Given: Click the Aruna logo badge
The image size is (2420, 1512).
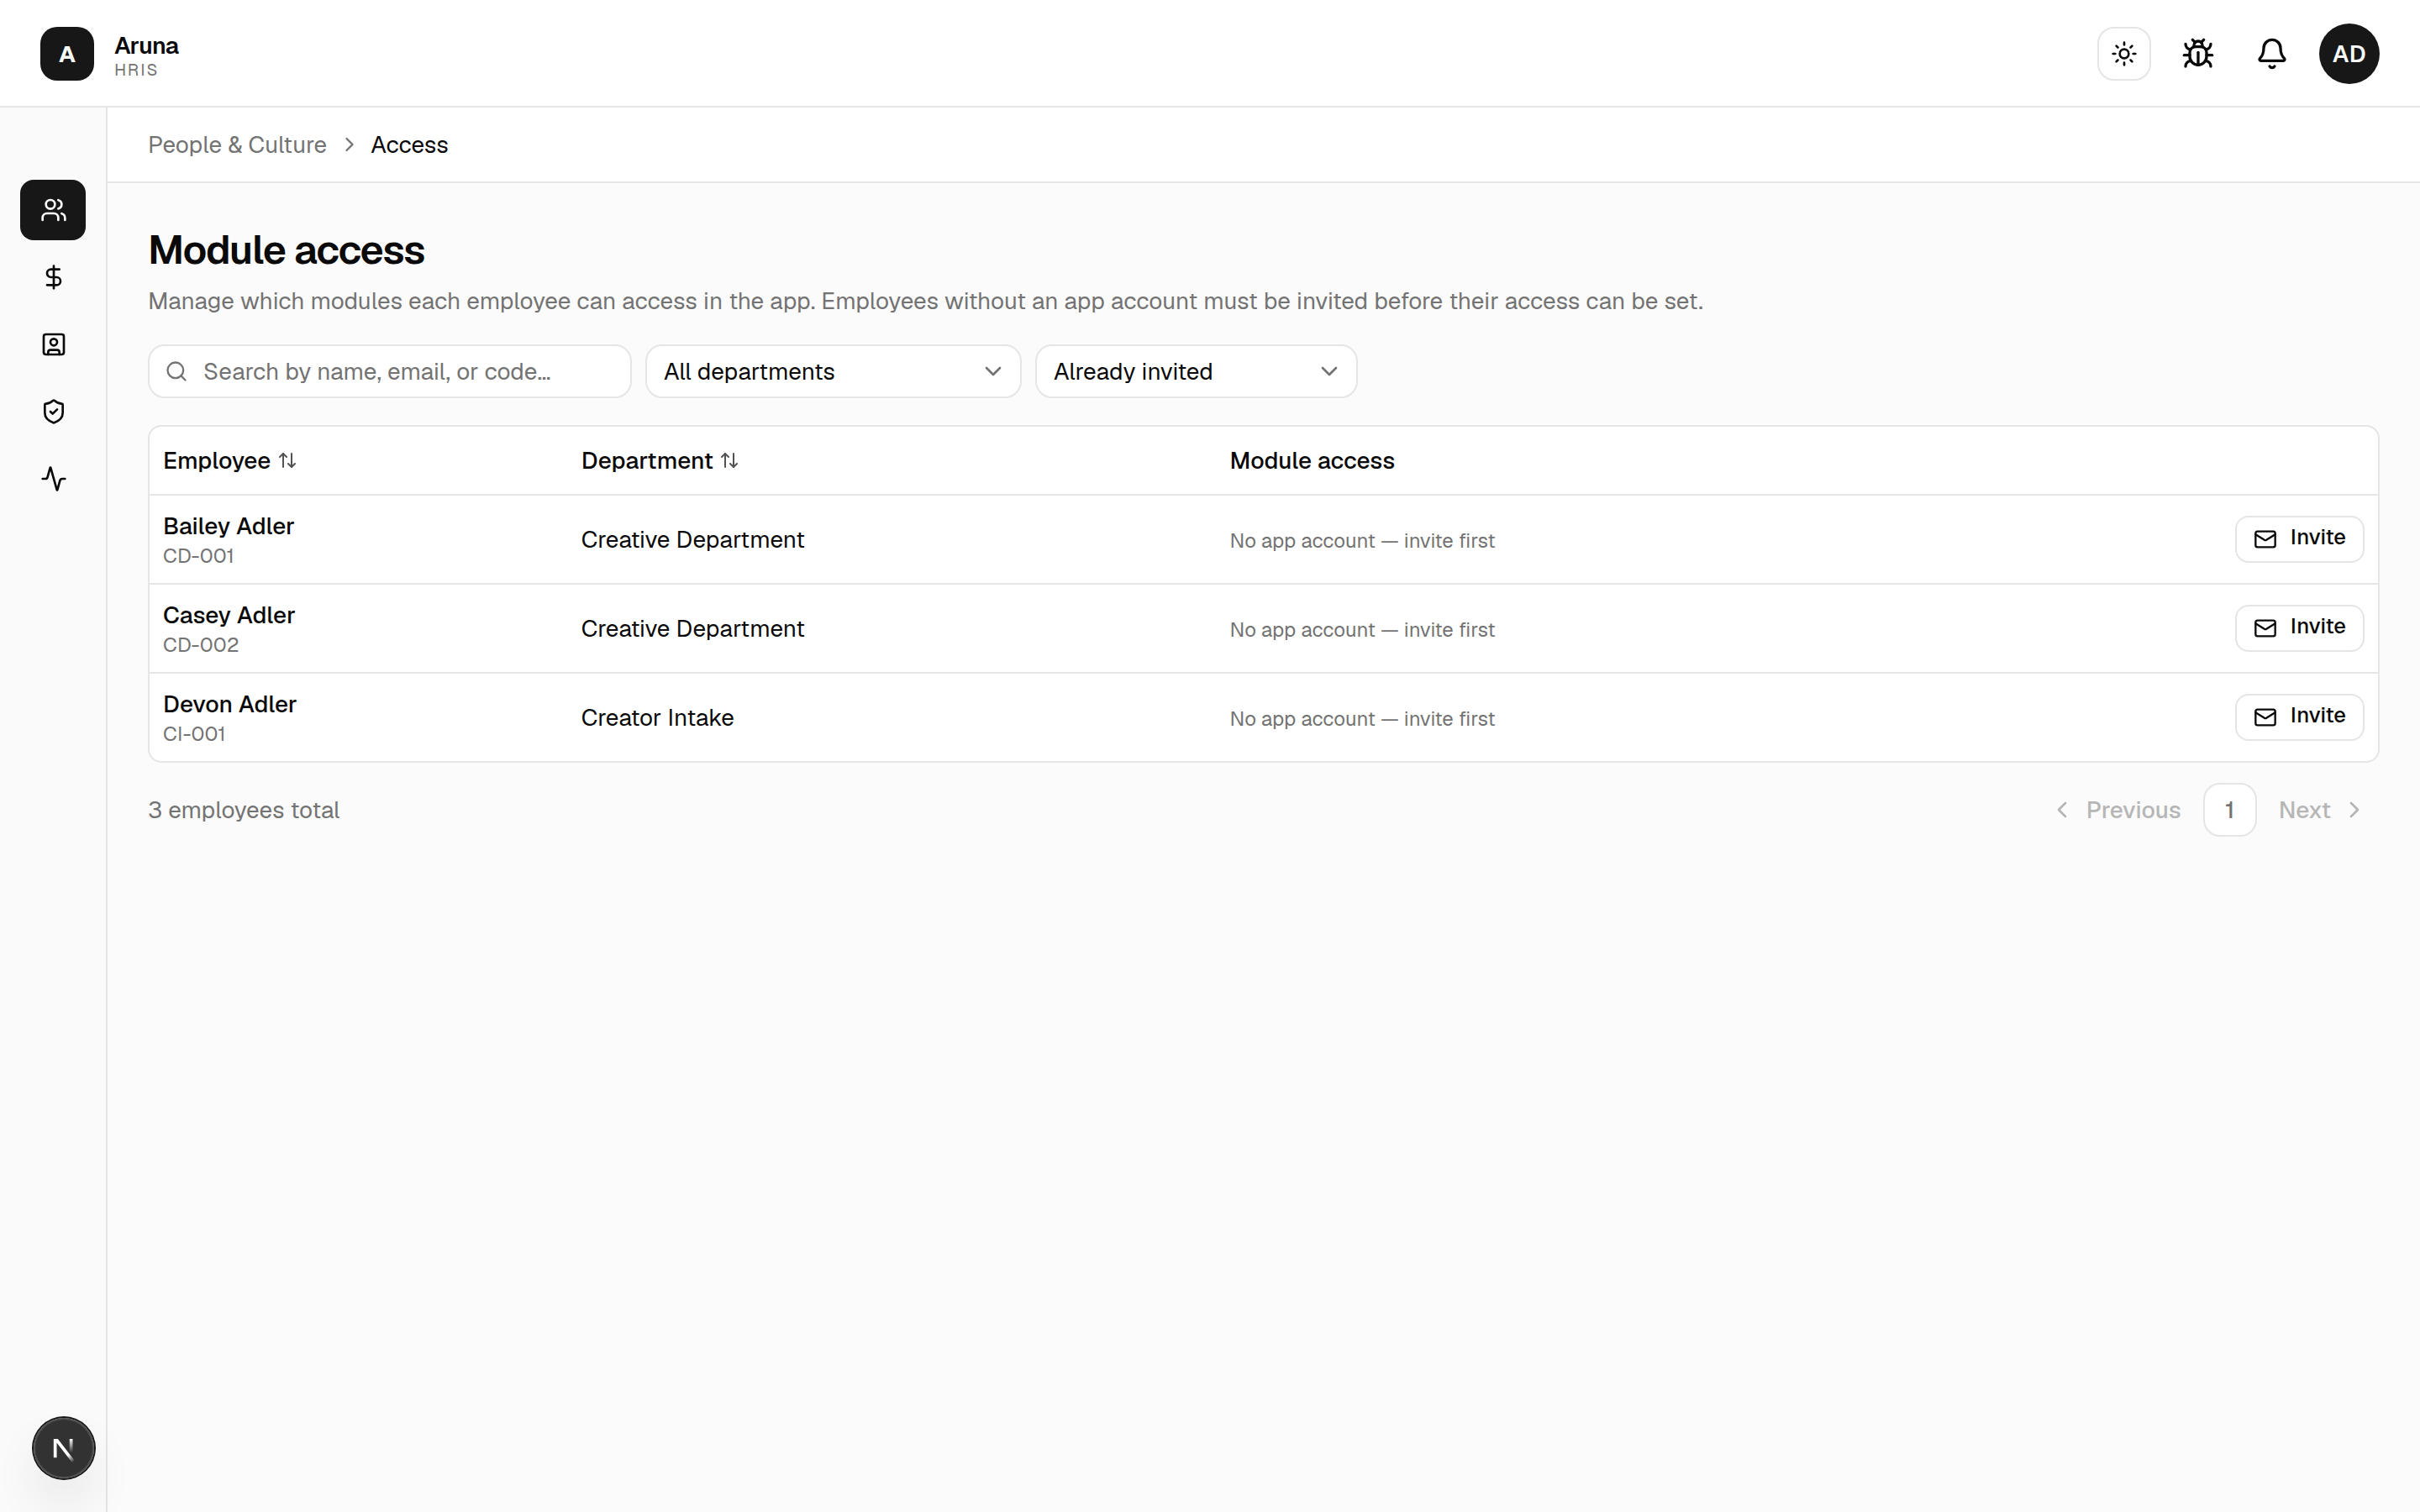Looking at the screenshot, I should (x=67, y=53).
